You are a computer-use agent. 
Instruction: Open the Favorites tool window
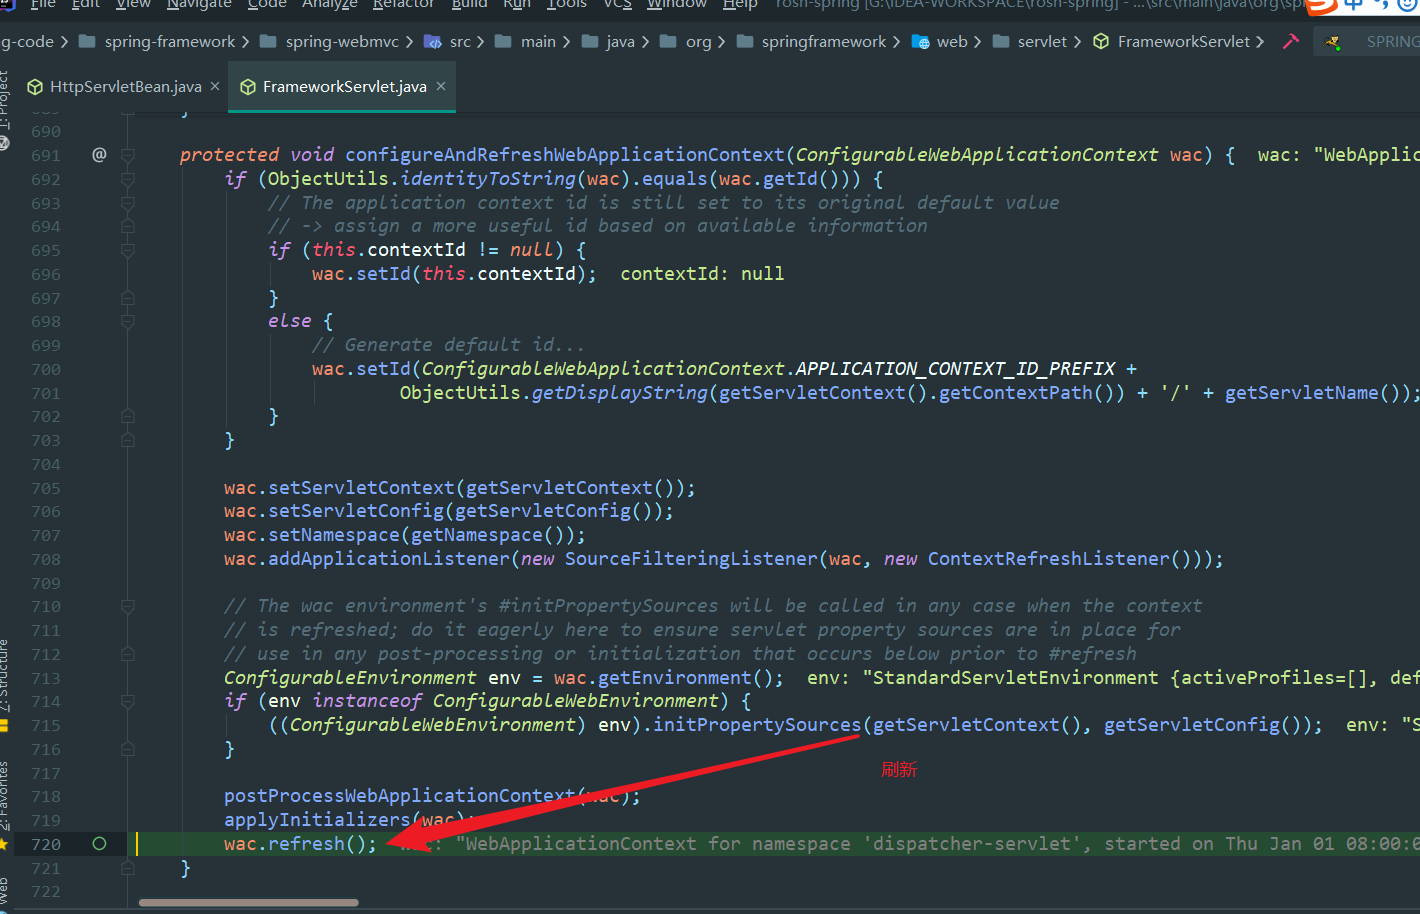5,797
